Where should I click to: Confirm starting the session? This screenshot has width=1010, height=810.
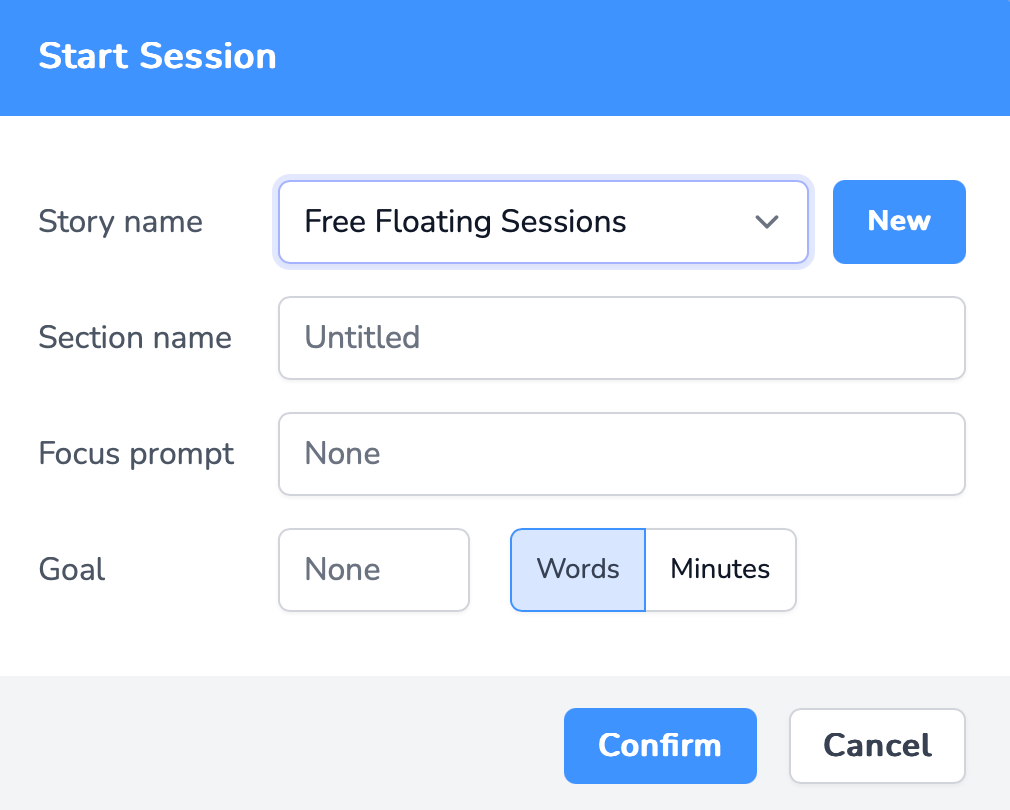(660, 746)
